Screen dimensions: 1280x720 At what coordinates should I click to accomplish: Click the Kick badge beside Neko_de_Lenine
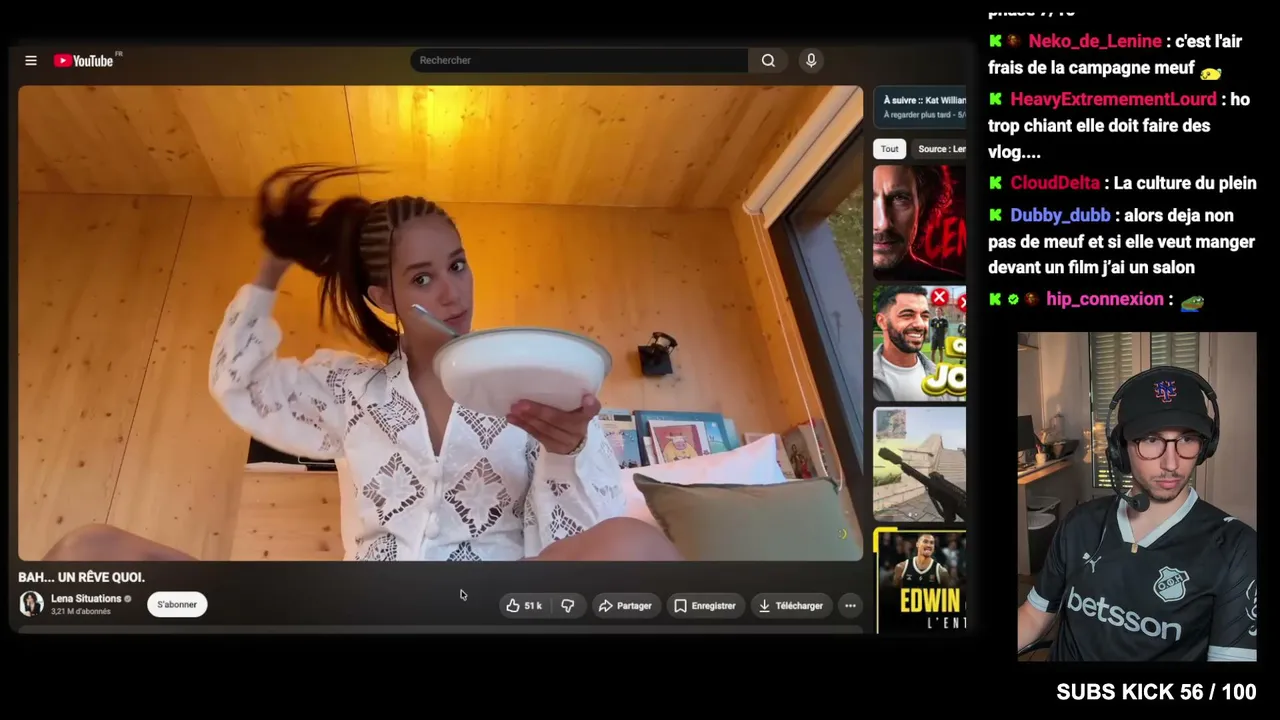995,41
